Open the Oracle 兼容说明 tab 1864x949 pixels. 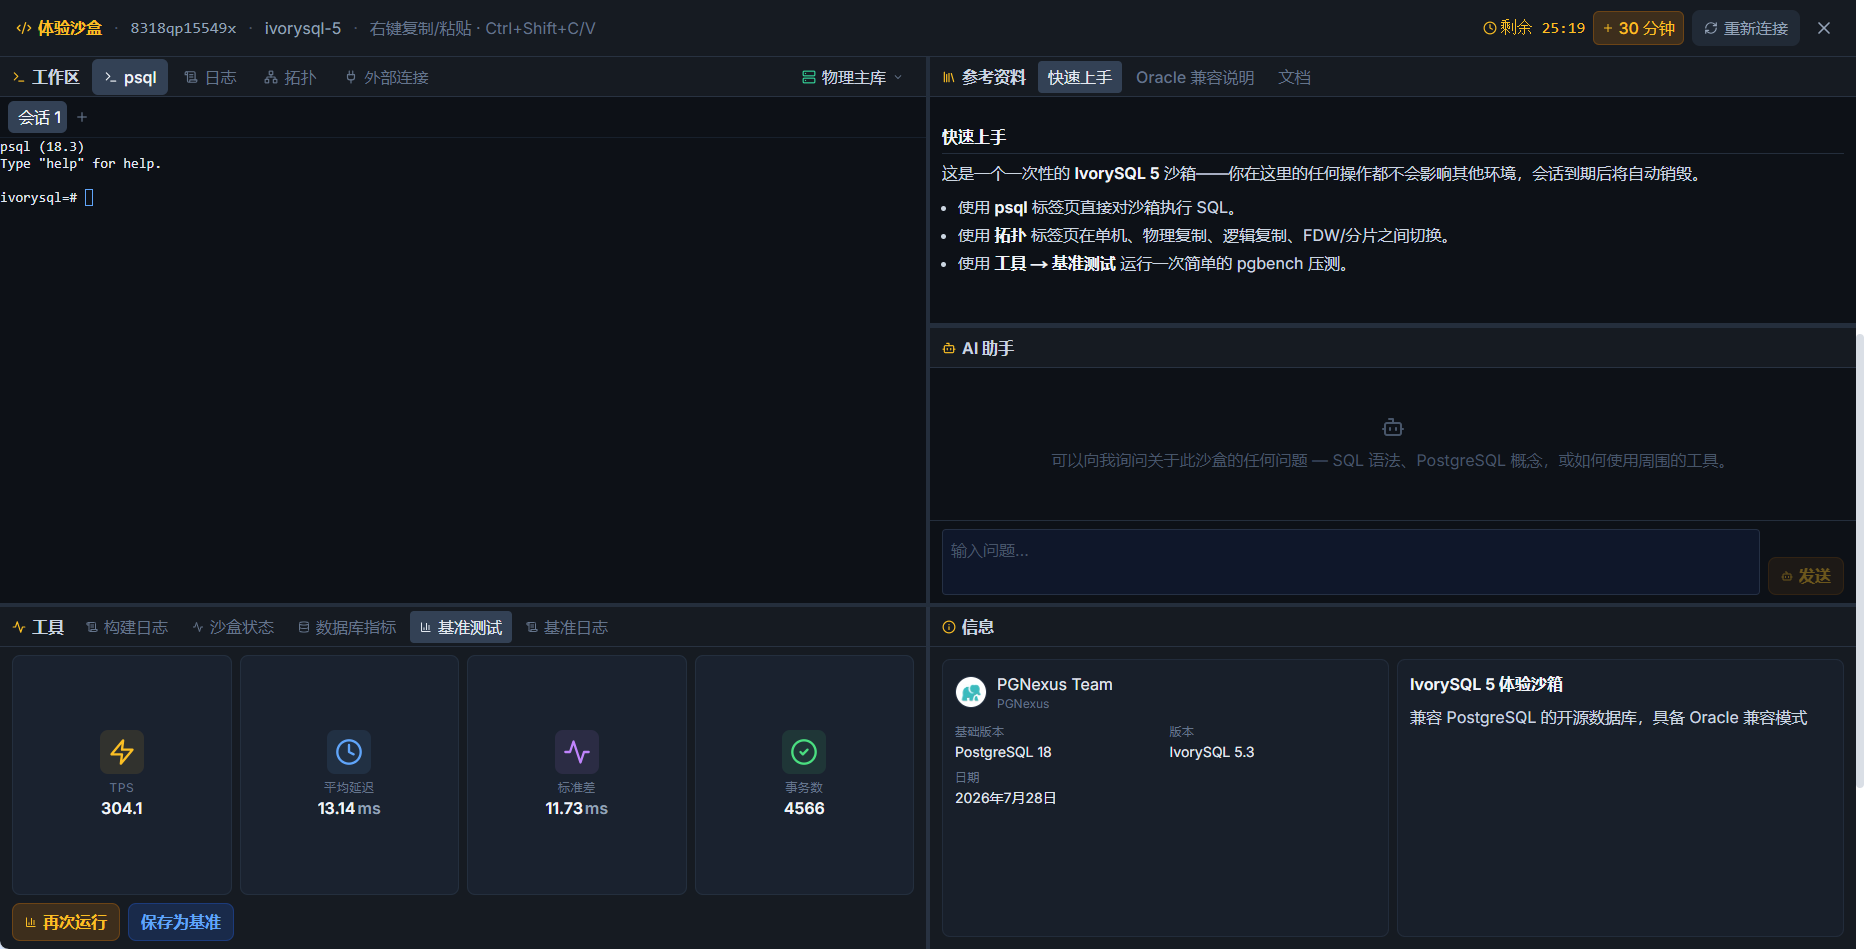(x=1195, y=77)
